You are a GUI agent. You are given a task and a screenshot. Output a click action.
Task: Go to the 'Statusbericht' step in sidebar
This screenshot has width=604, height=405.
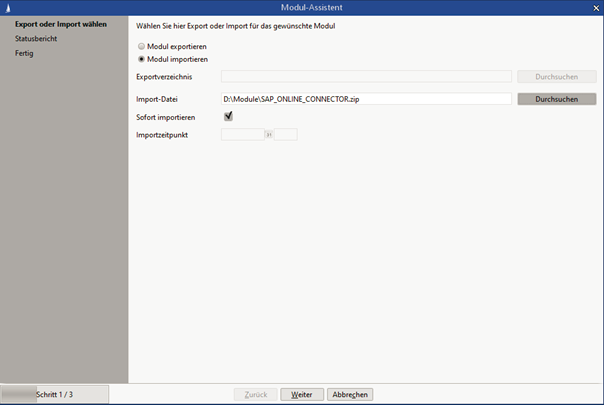36,38
